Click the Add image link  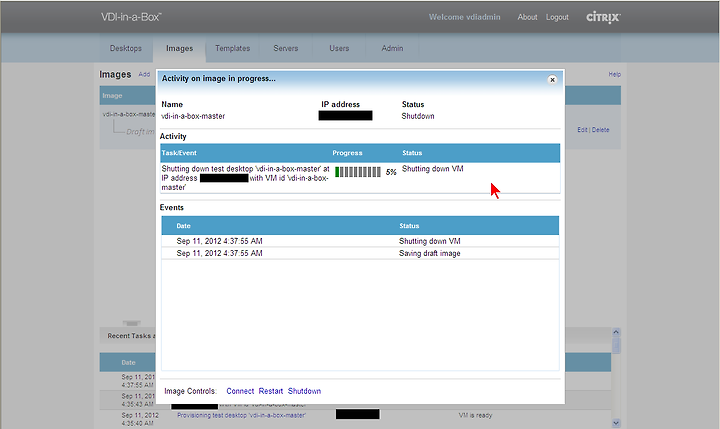click(x=144, y=74)
